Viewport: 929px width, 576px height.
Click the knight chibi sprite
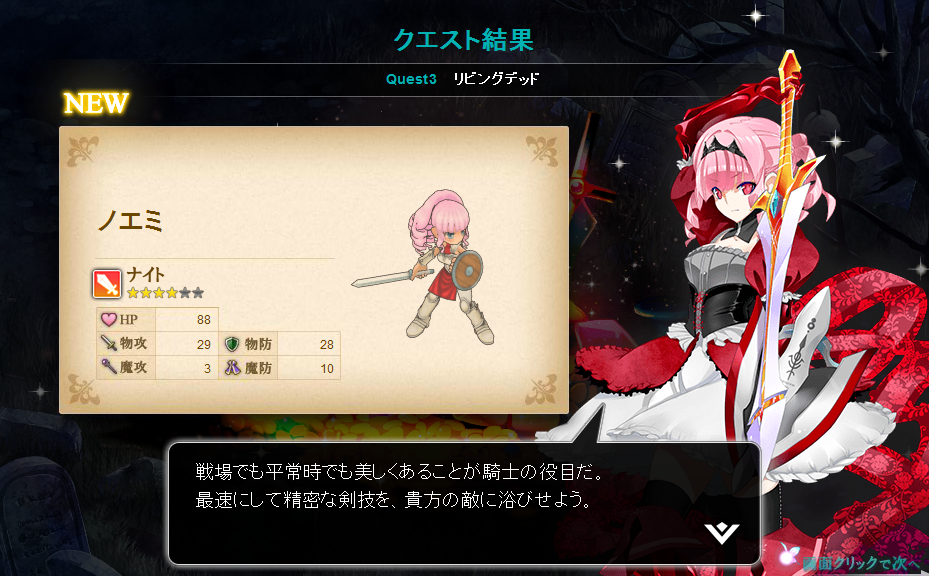pos(424,267)
